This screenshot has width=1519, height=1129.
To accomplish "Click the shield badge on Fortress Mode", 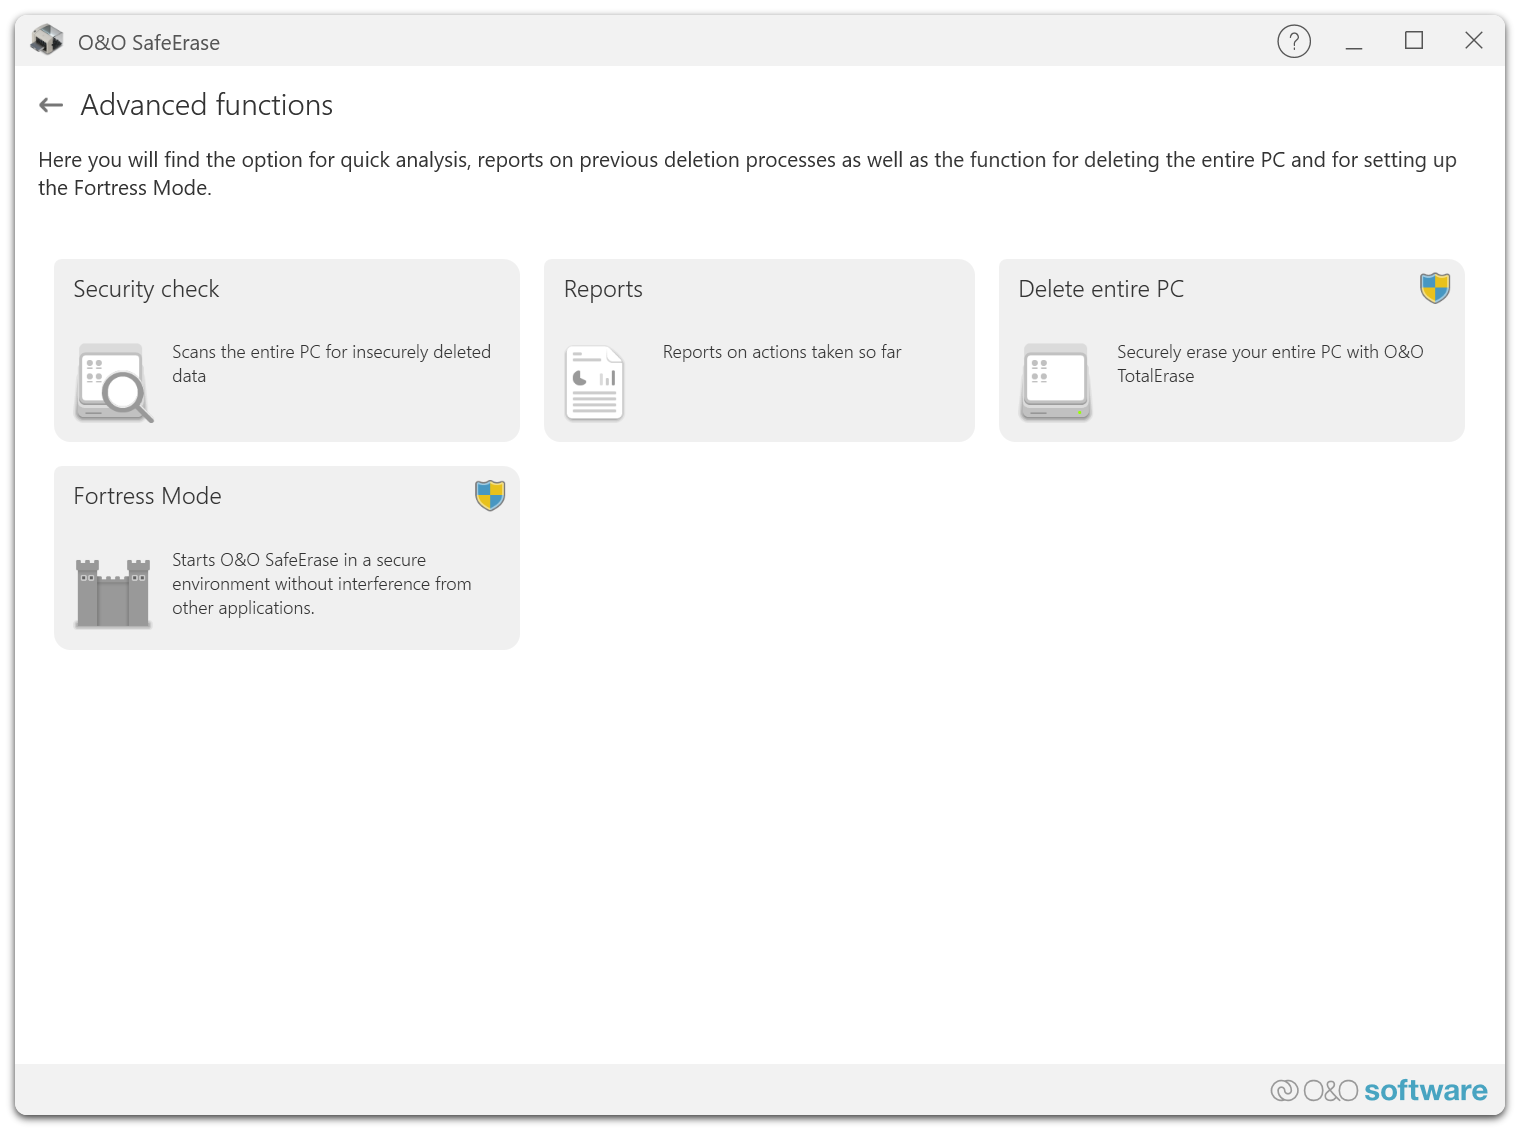I will click(489, 495).
